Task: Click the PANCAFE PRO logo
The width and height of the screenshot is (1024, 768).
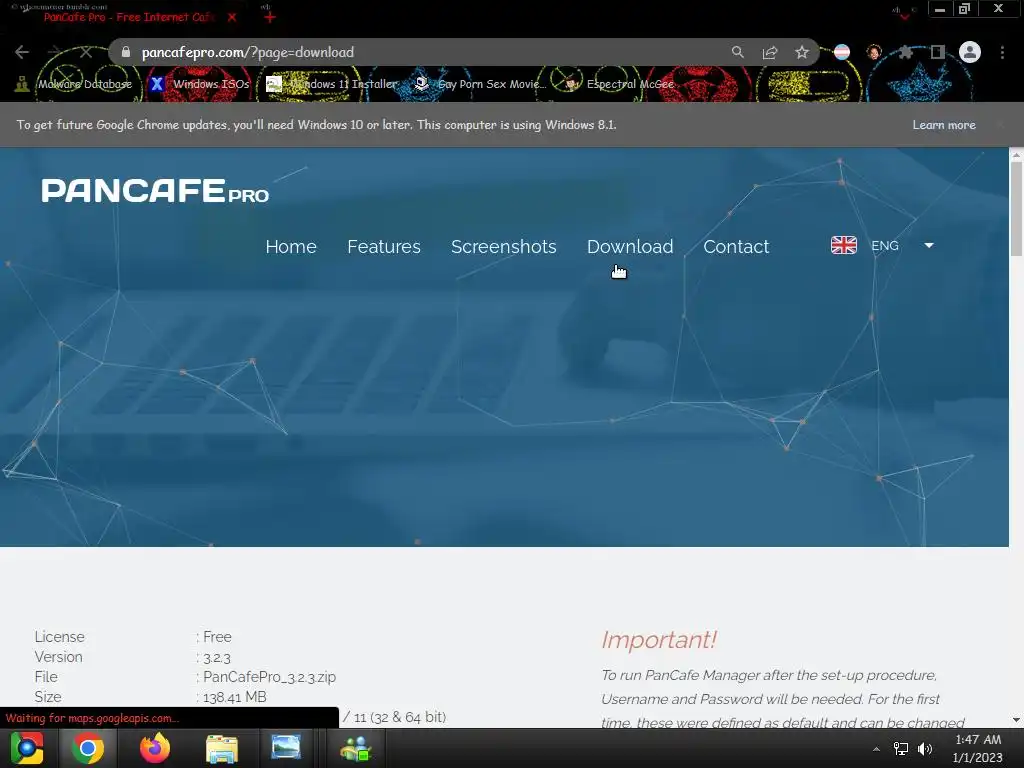Action: point(155,191)
